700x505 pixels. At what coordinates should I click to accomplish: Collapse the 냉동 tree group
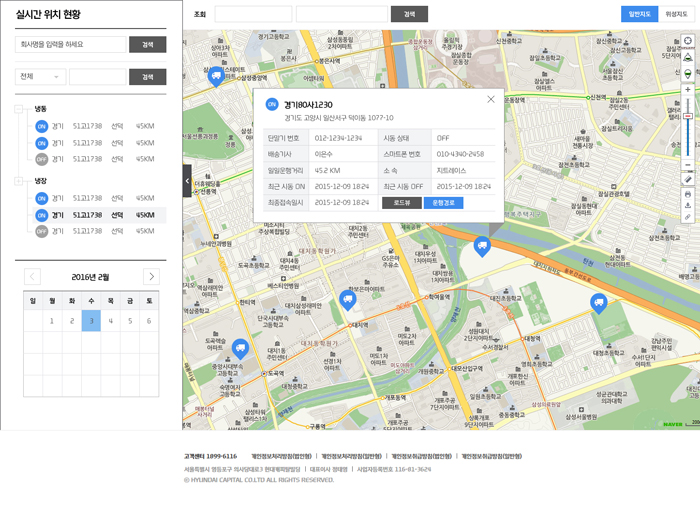[x=19, y=109]
